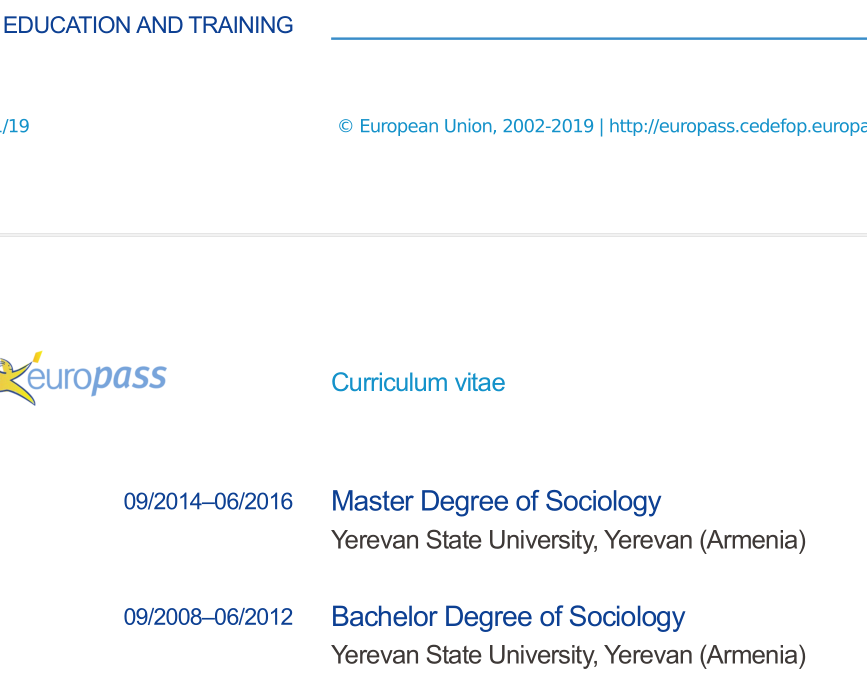Click the 09/2014–06/2016 date range
The image size is (867, 688).
point(208,502)
